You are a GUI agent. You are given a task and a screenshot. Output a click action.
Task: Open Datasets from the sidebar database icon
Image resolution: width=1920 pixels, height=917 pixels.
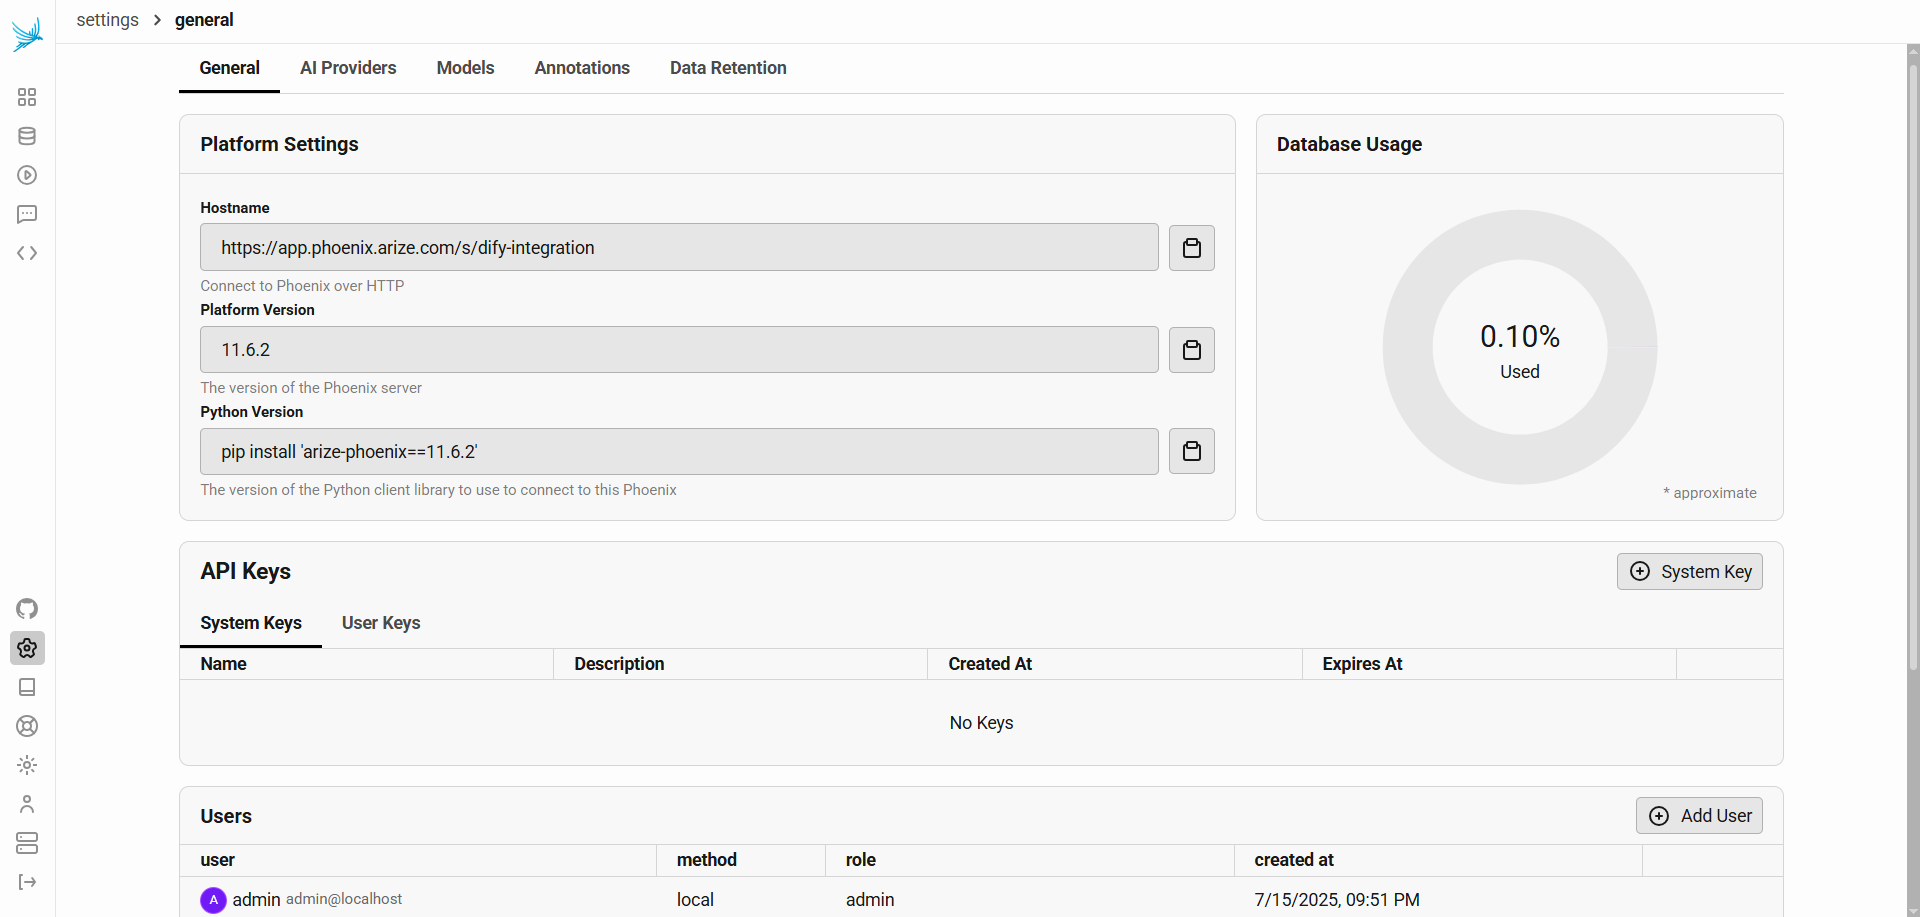(x=27, y=136)
